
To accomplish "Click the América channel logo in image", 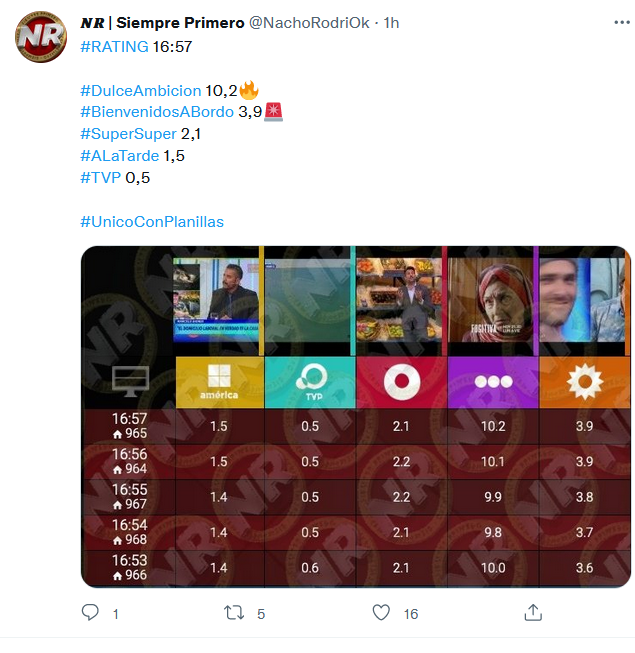I will click(219, 382).
